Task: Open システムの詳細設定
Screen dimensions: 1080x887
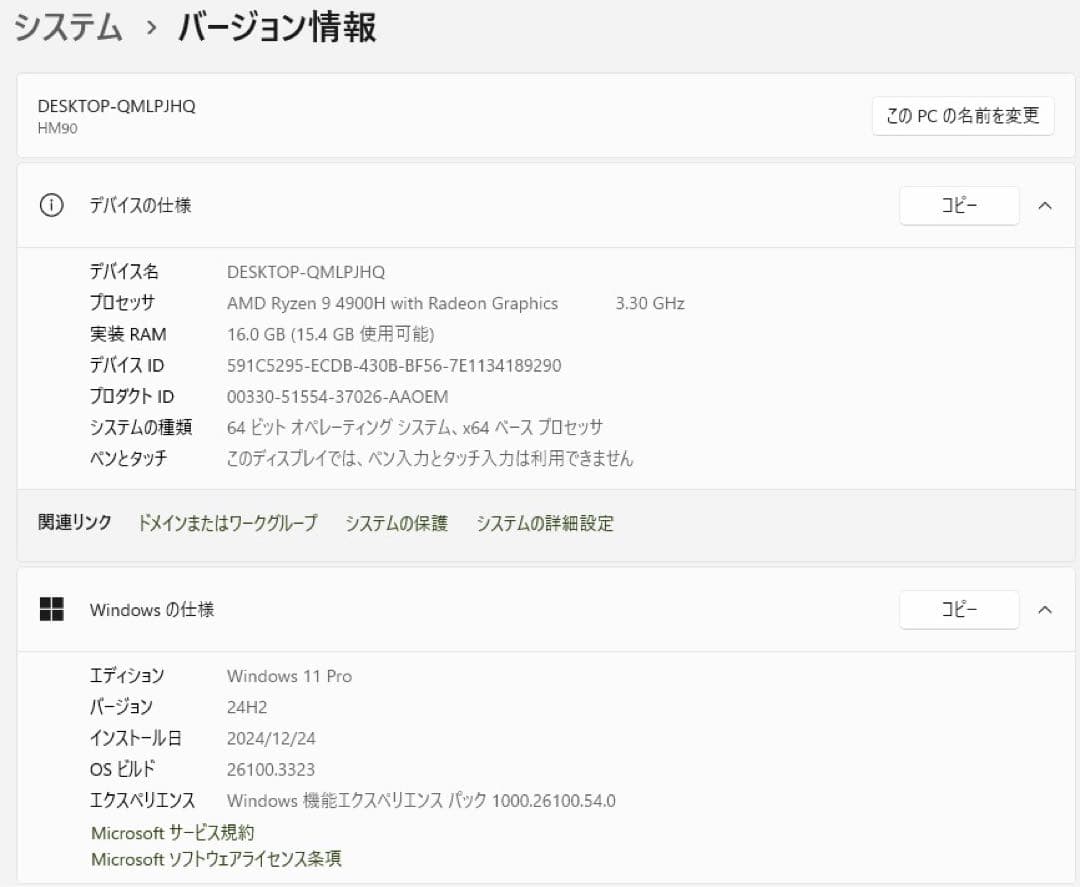Action: tap(546, 522)
